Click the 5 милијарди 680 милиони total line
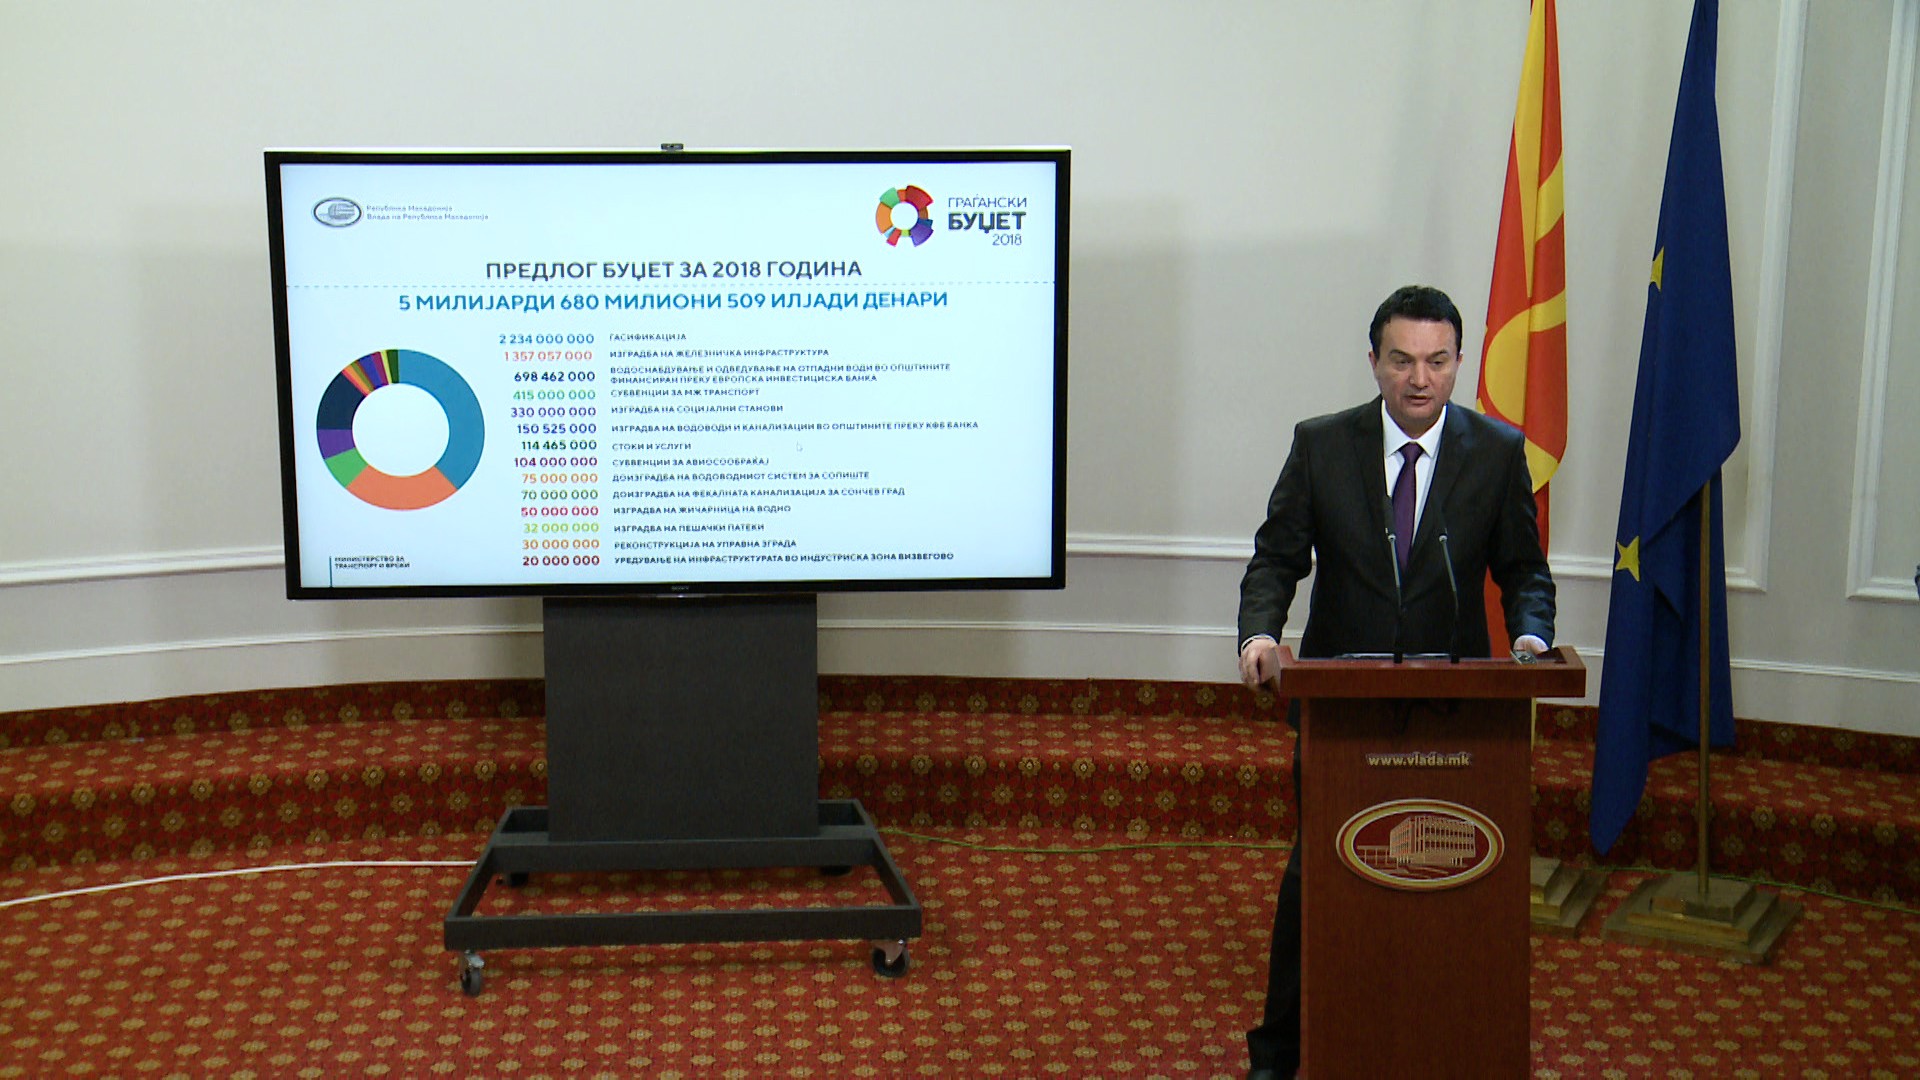 (672, 301)
